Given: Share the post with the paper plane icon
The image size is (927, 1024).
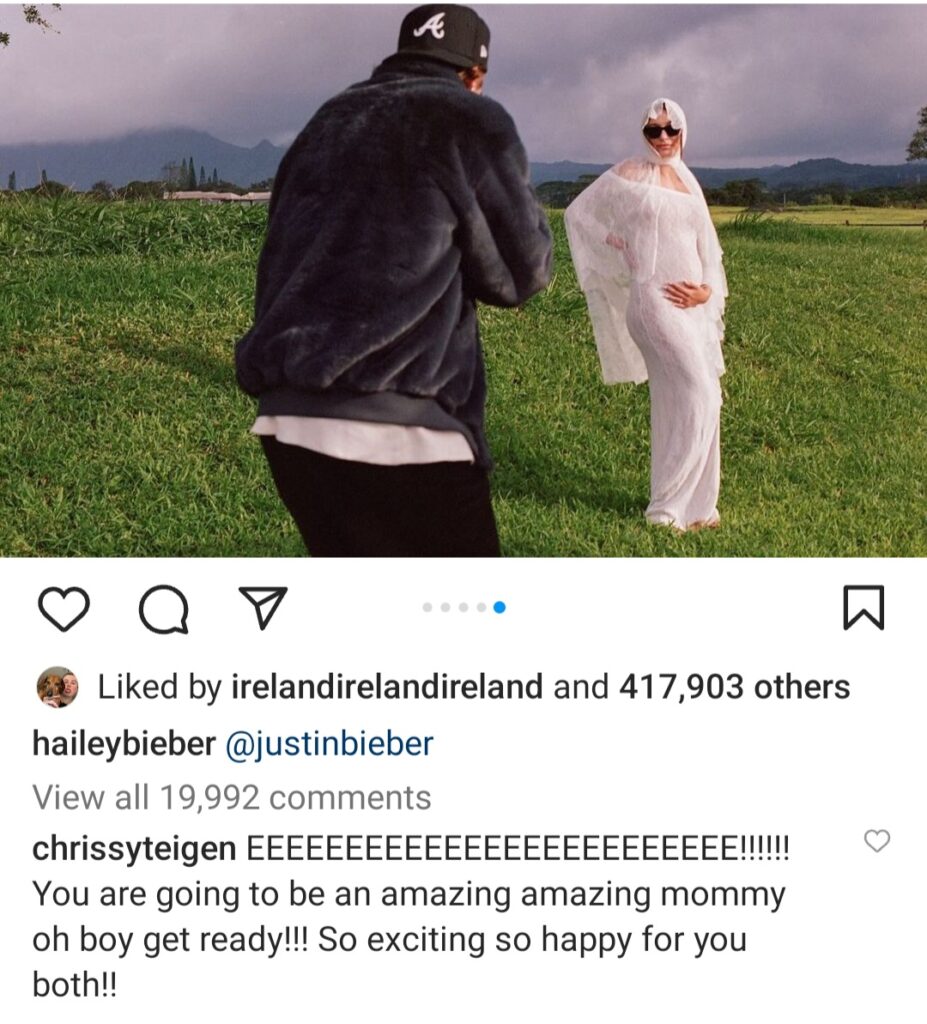Looking at the screenshot, I should tap(263, 607).
